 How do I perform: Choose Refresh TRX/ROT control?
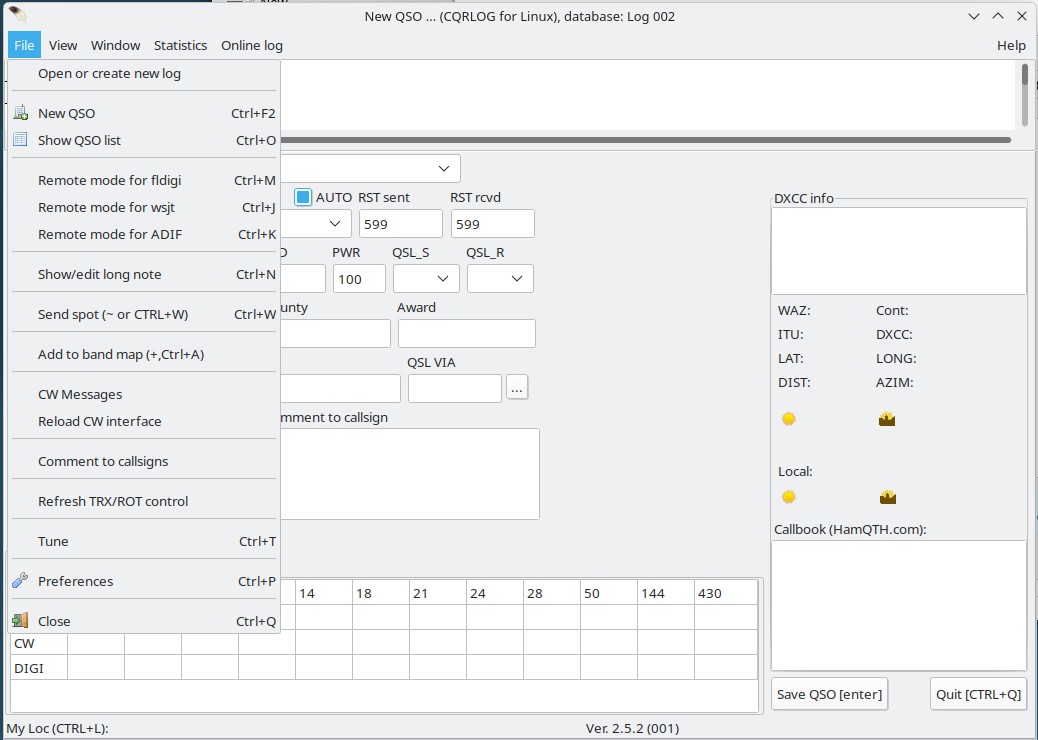pyautogui.click(x=144, y=501)
